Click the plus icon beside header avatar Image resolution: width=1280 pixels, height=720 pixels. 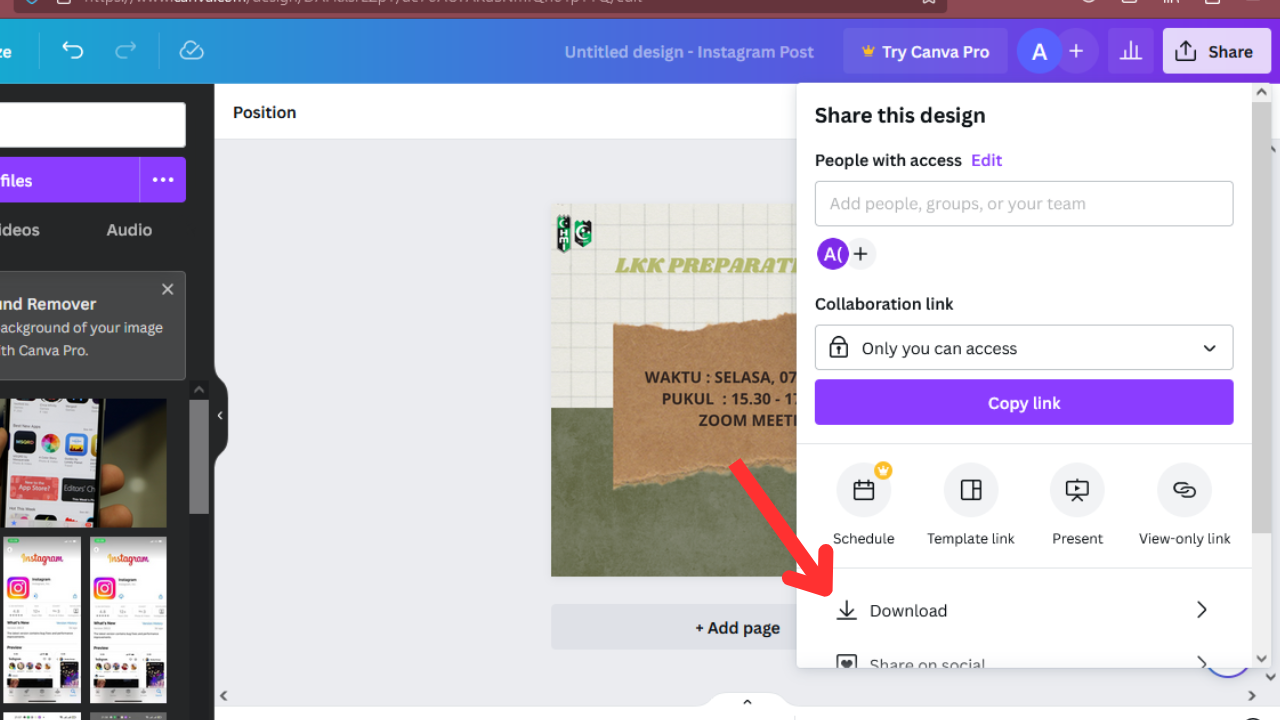pos(1076,51)
